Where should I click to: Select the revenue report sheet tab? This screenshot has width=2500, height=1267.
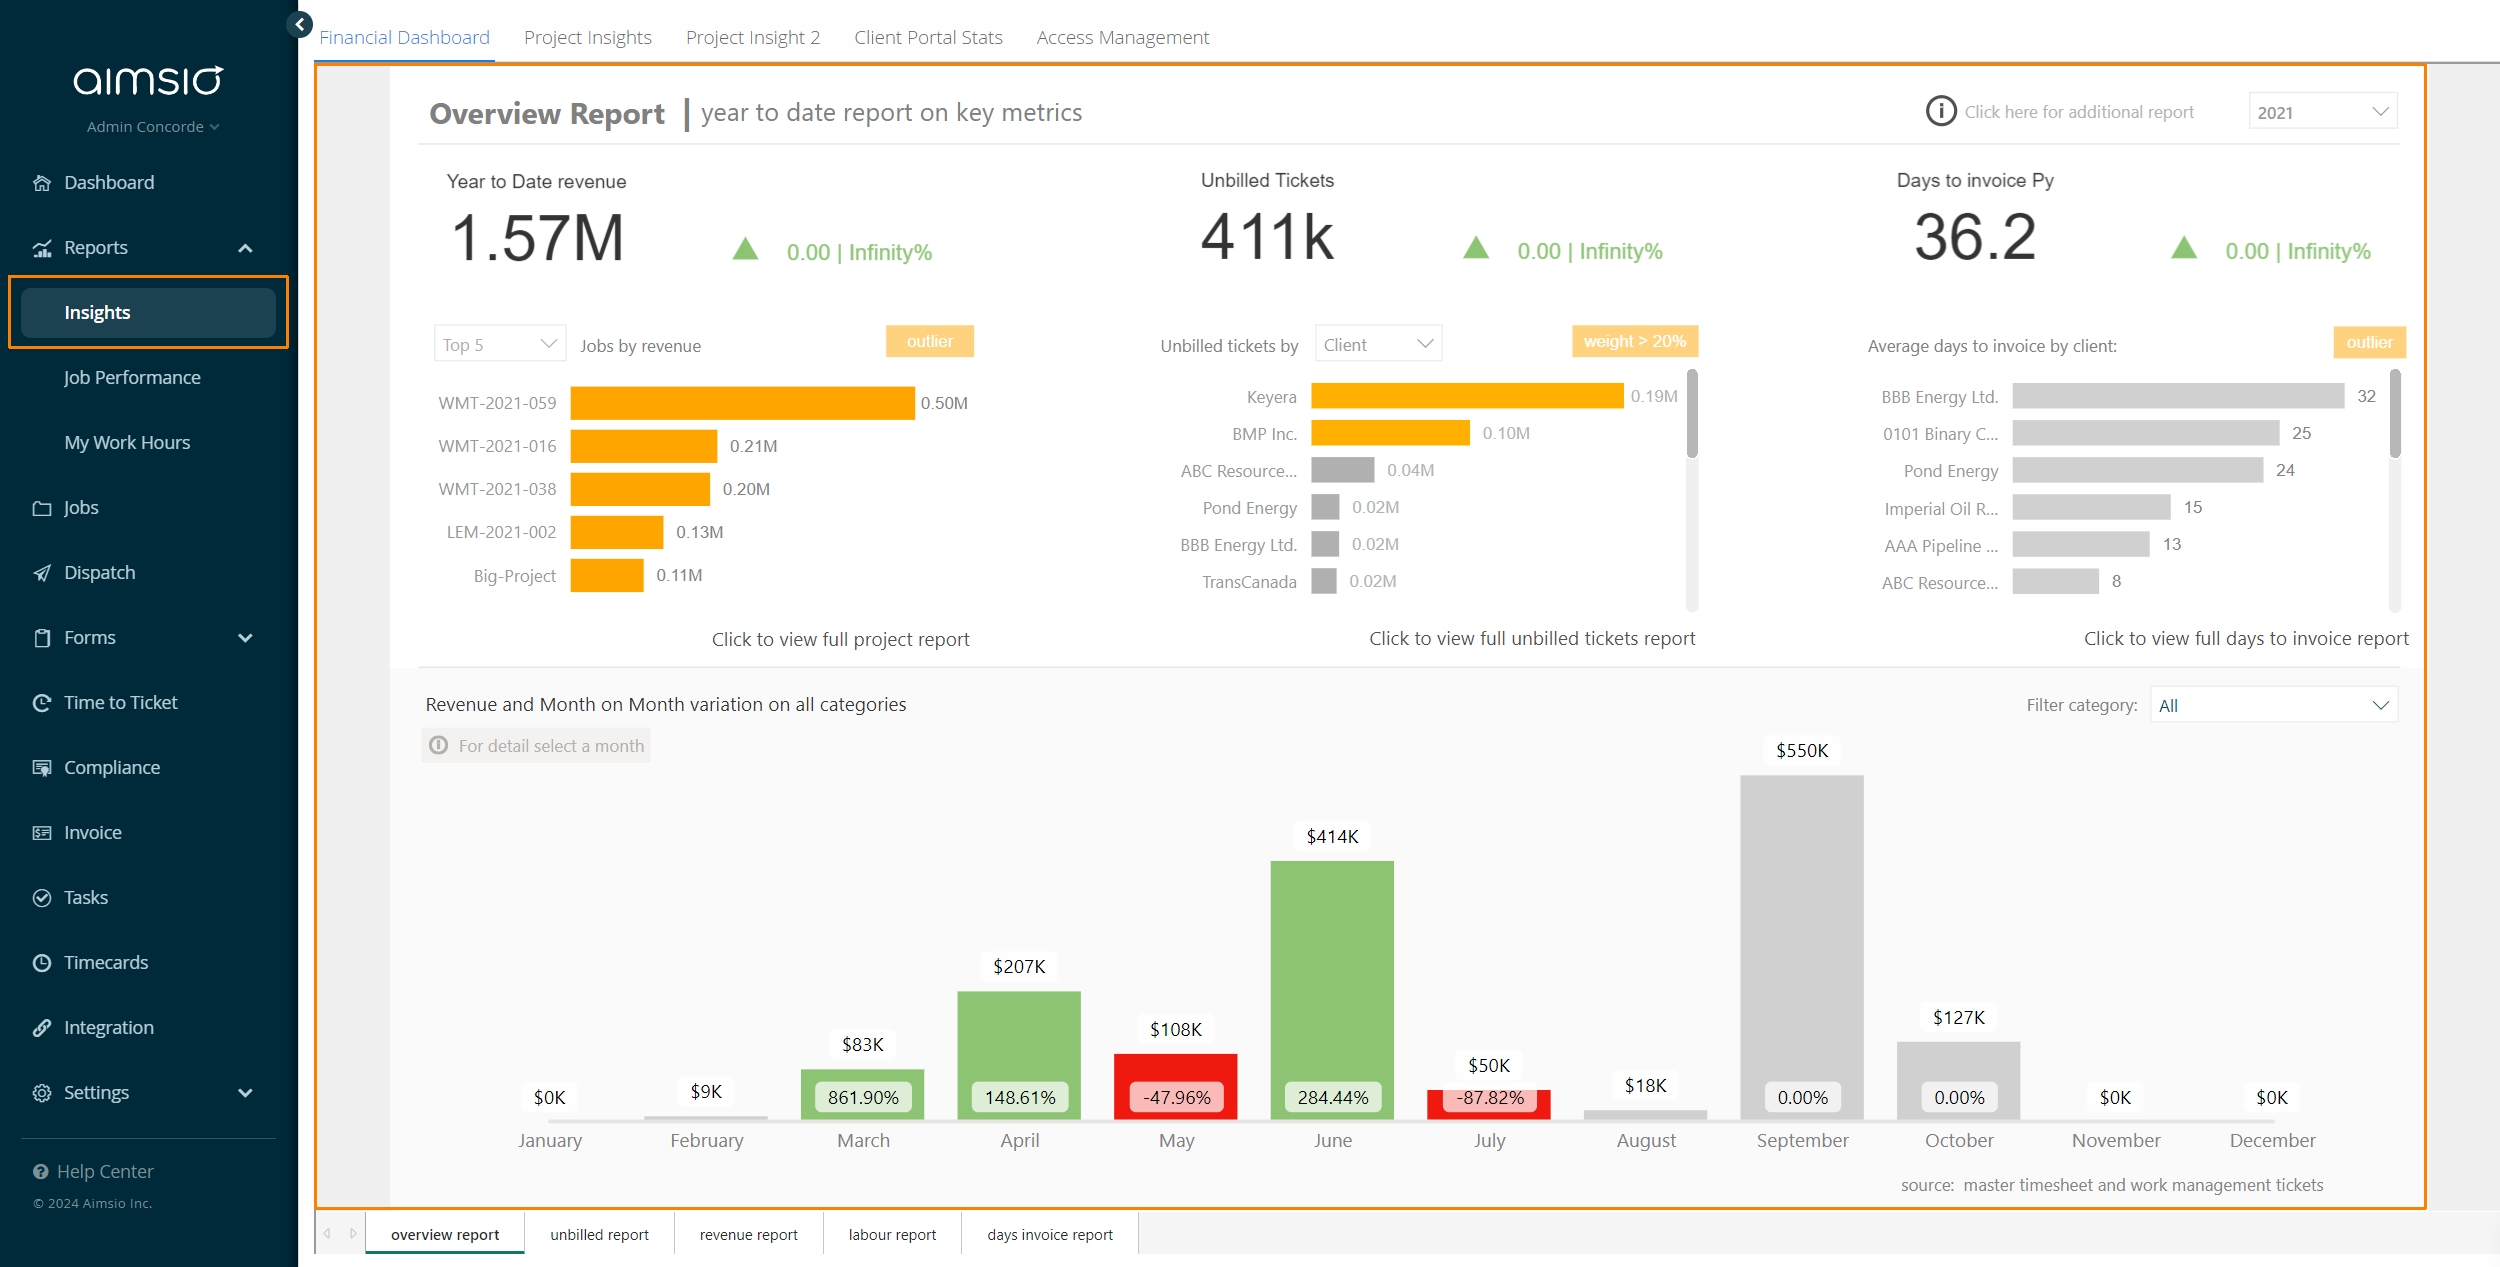point(748,1234)
